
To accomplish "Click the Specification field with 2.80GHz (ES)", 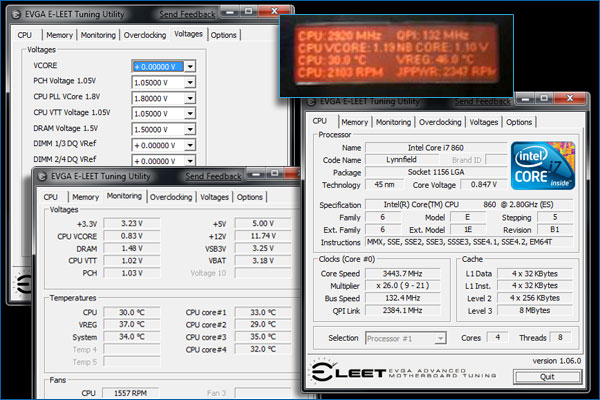I will coord(469,204).
